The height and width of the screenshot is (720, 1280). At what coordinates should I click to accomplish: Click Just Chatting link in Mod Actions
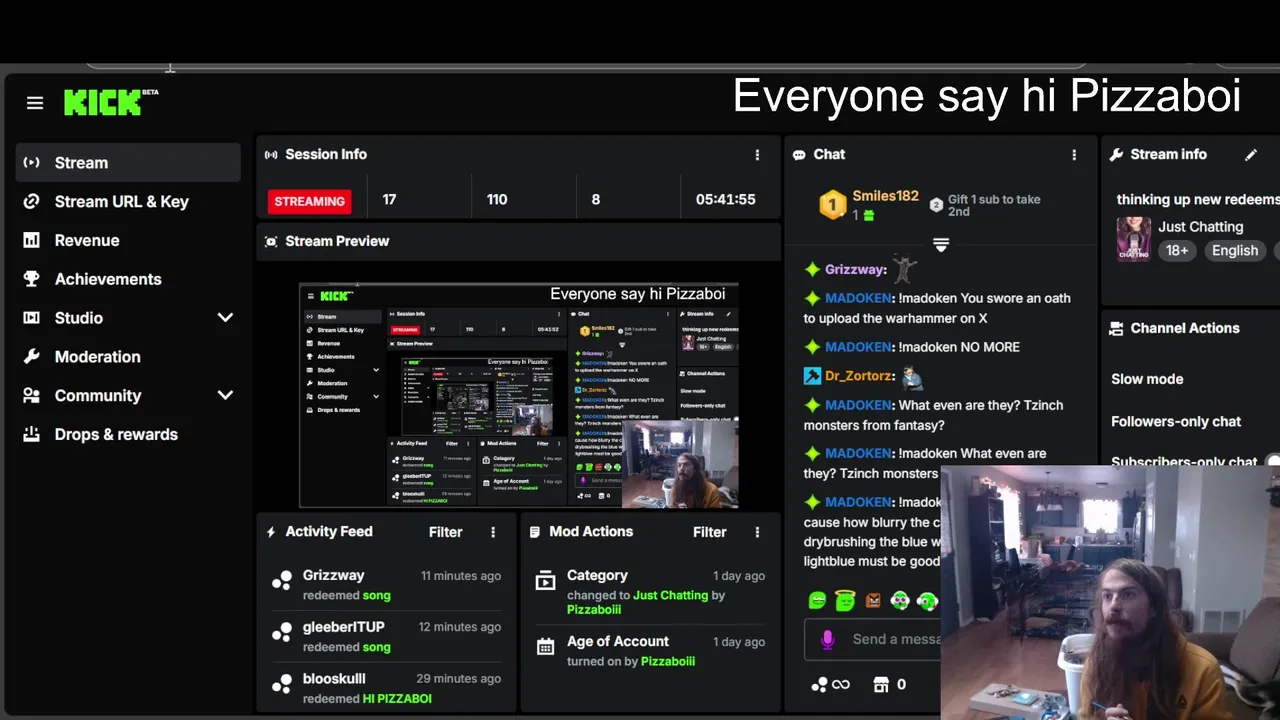670,595
